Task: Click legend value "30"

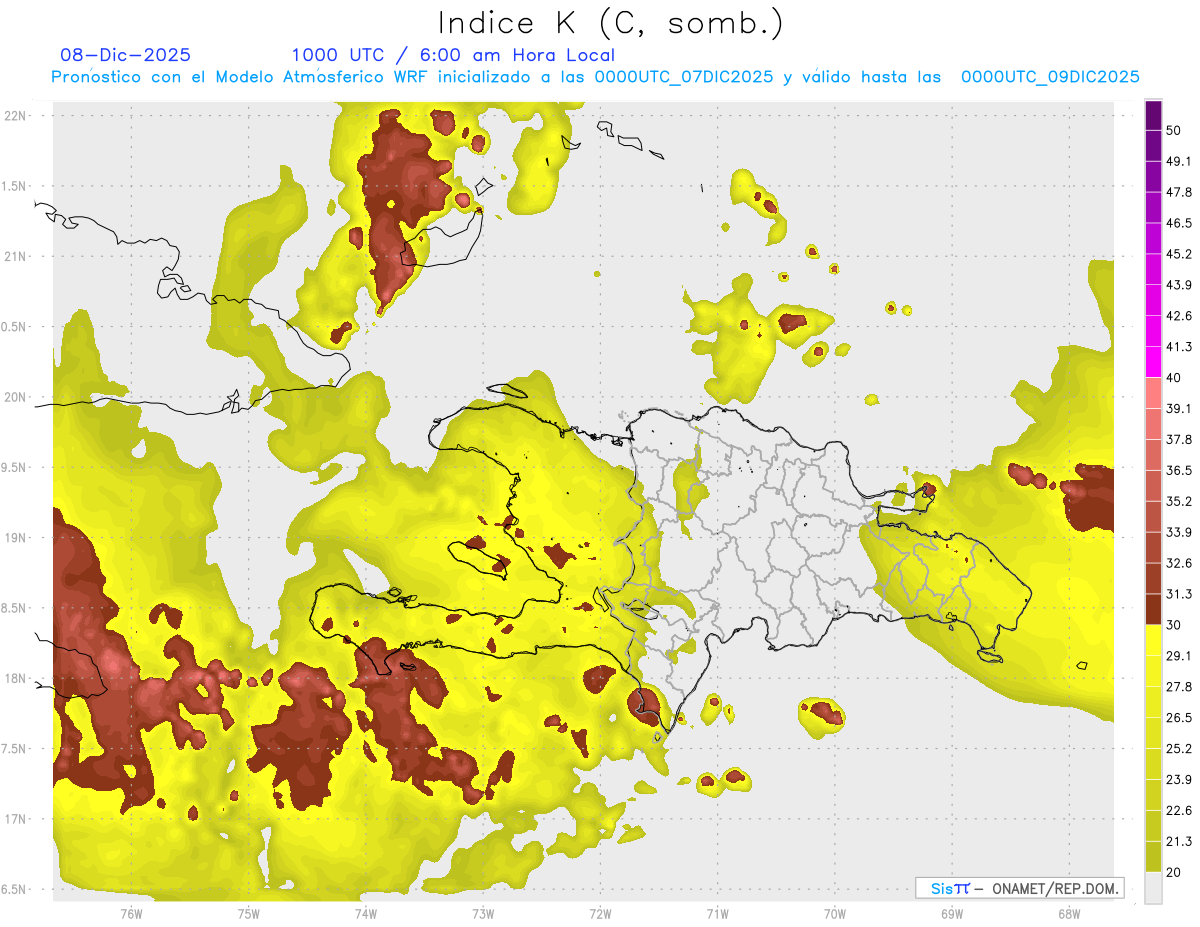Action: (1174, 625)
